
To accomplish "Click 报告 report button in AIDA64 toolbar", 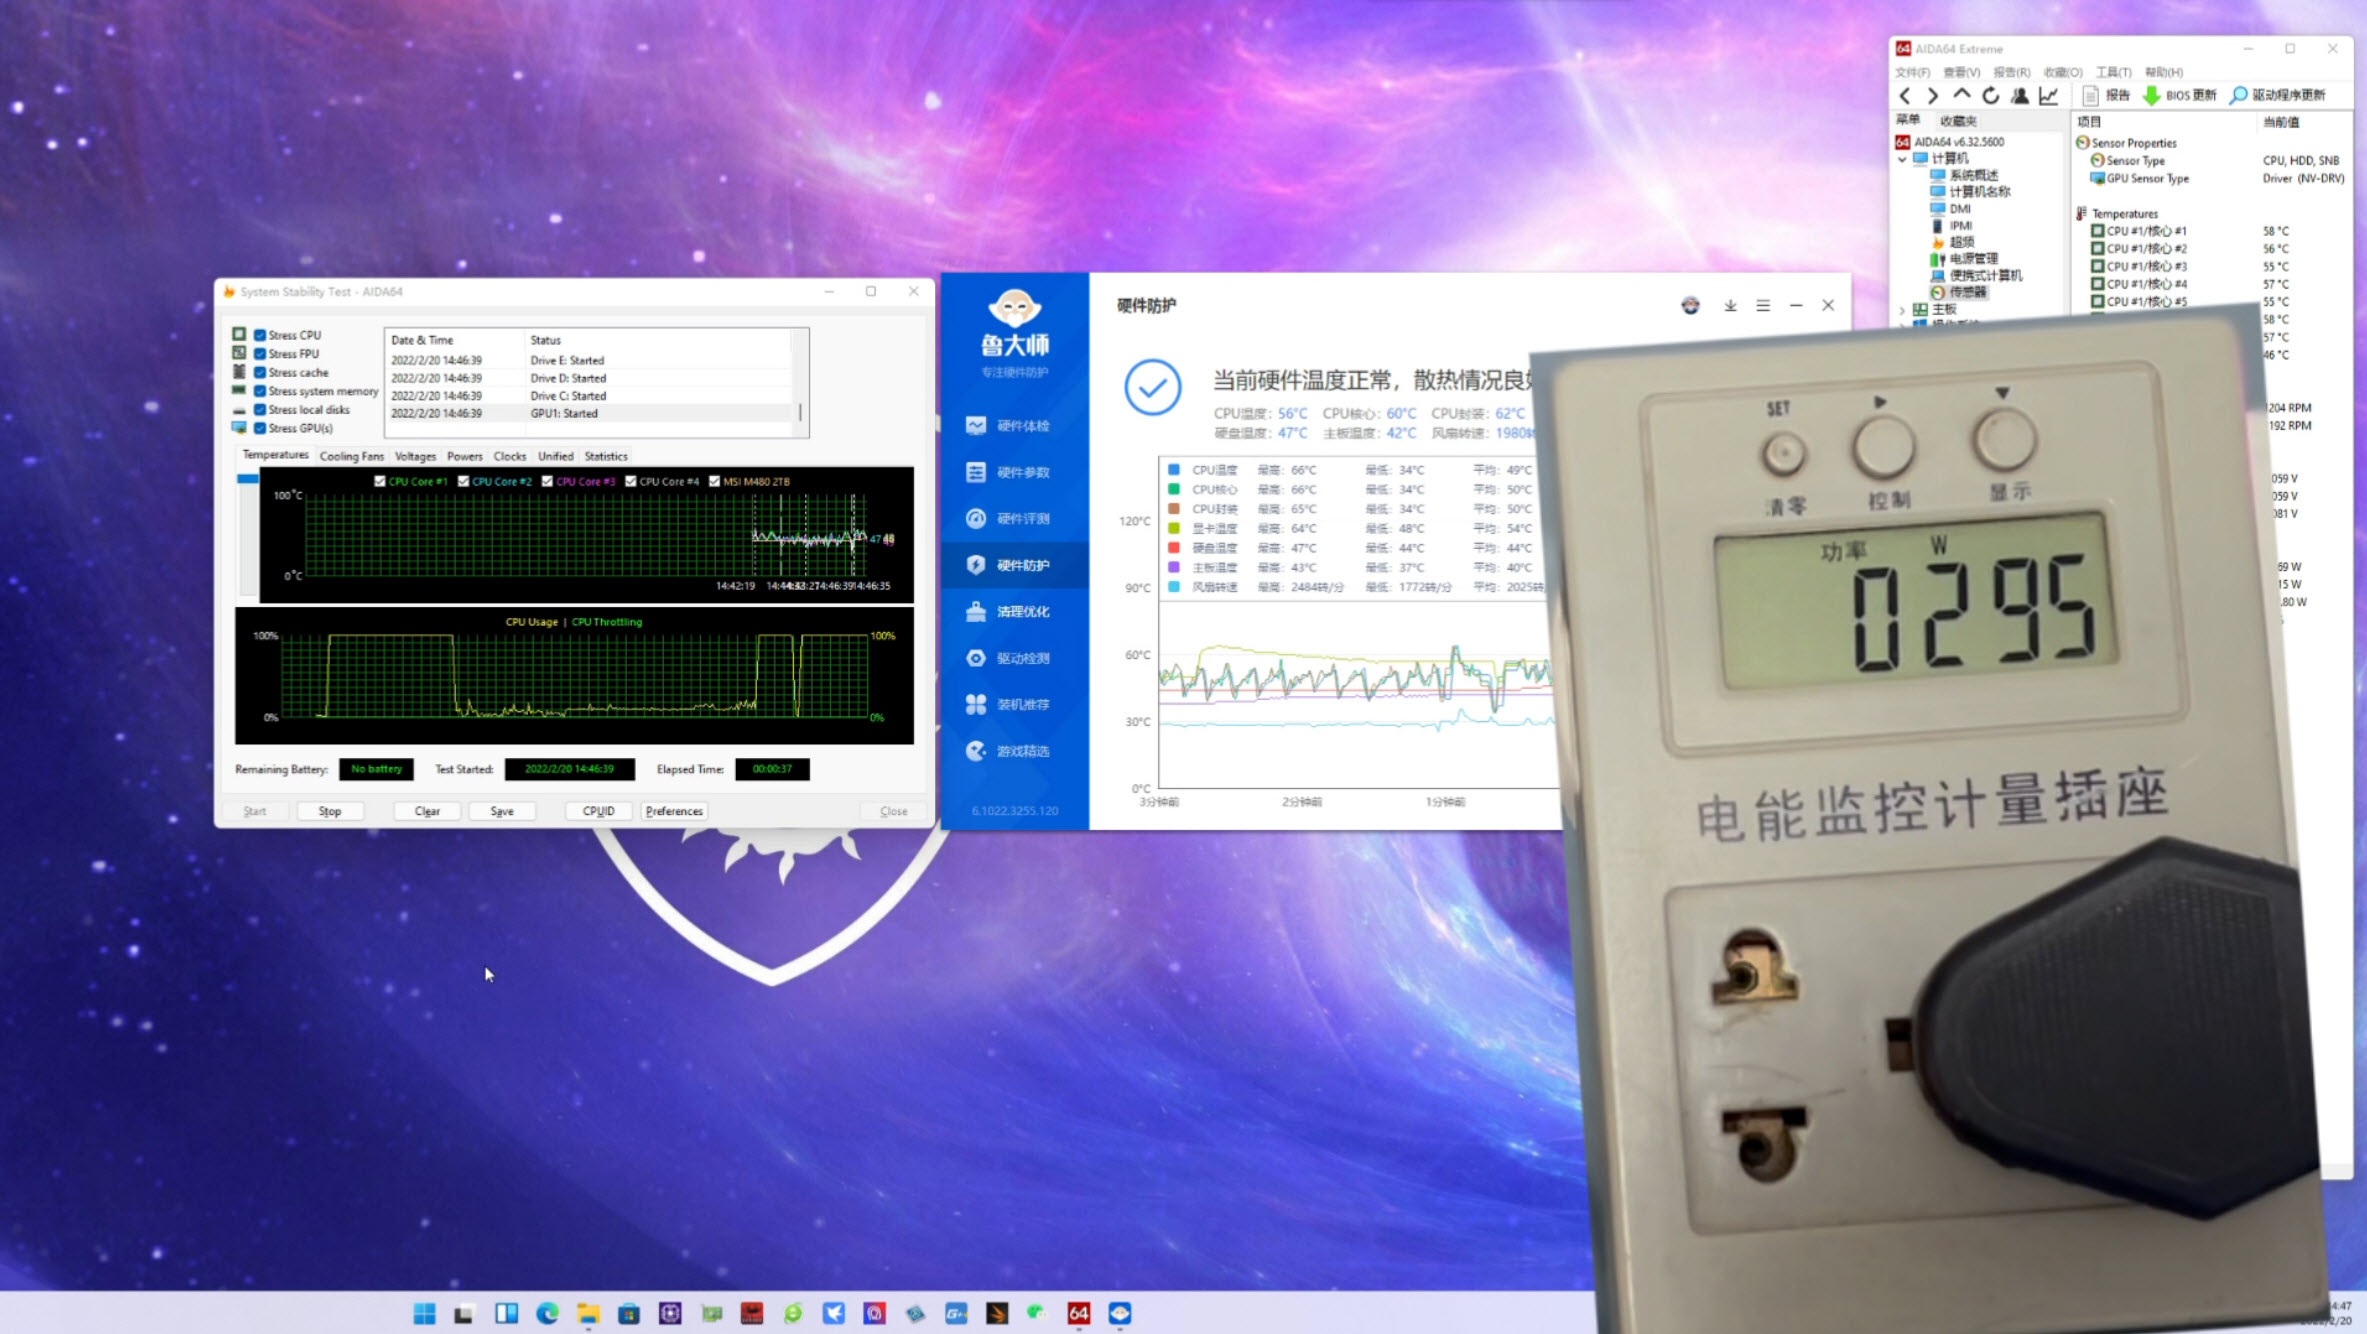I will [x=2106, y=95].
